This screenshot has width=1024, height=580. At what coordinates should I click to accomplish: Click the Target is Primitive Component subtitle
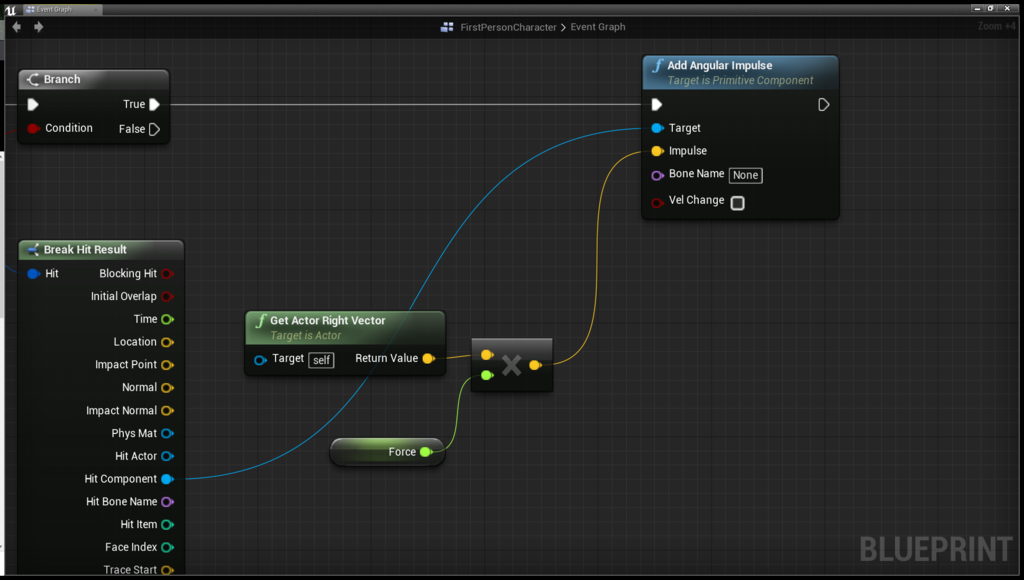[x=740, y=80]
